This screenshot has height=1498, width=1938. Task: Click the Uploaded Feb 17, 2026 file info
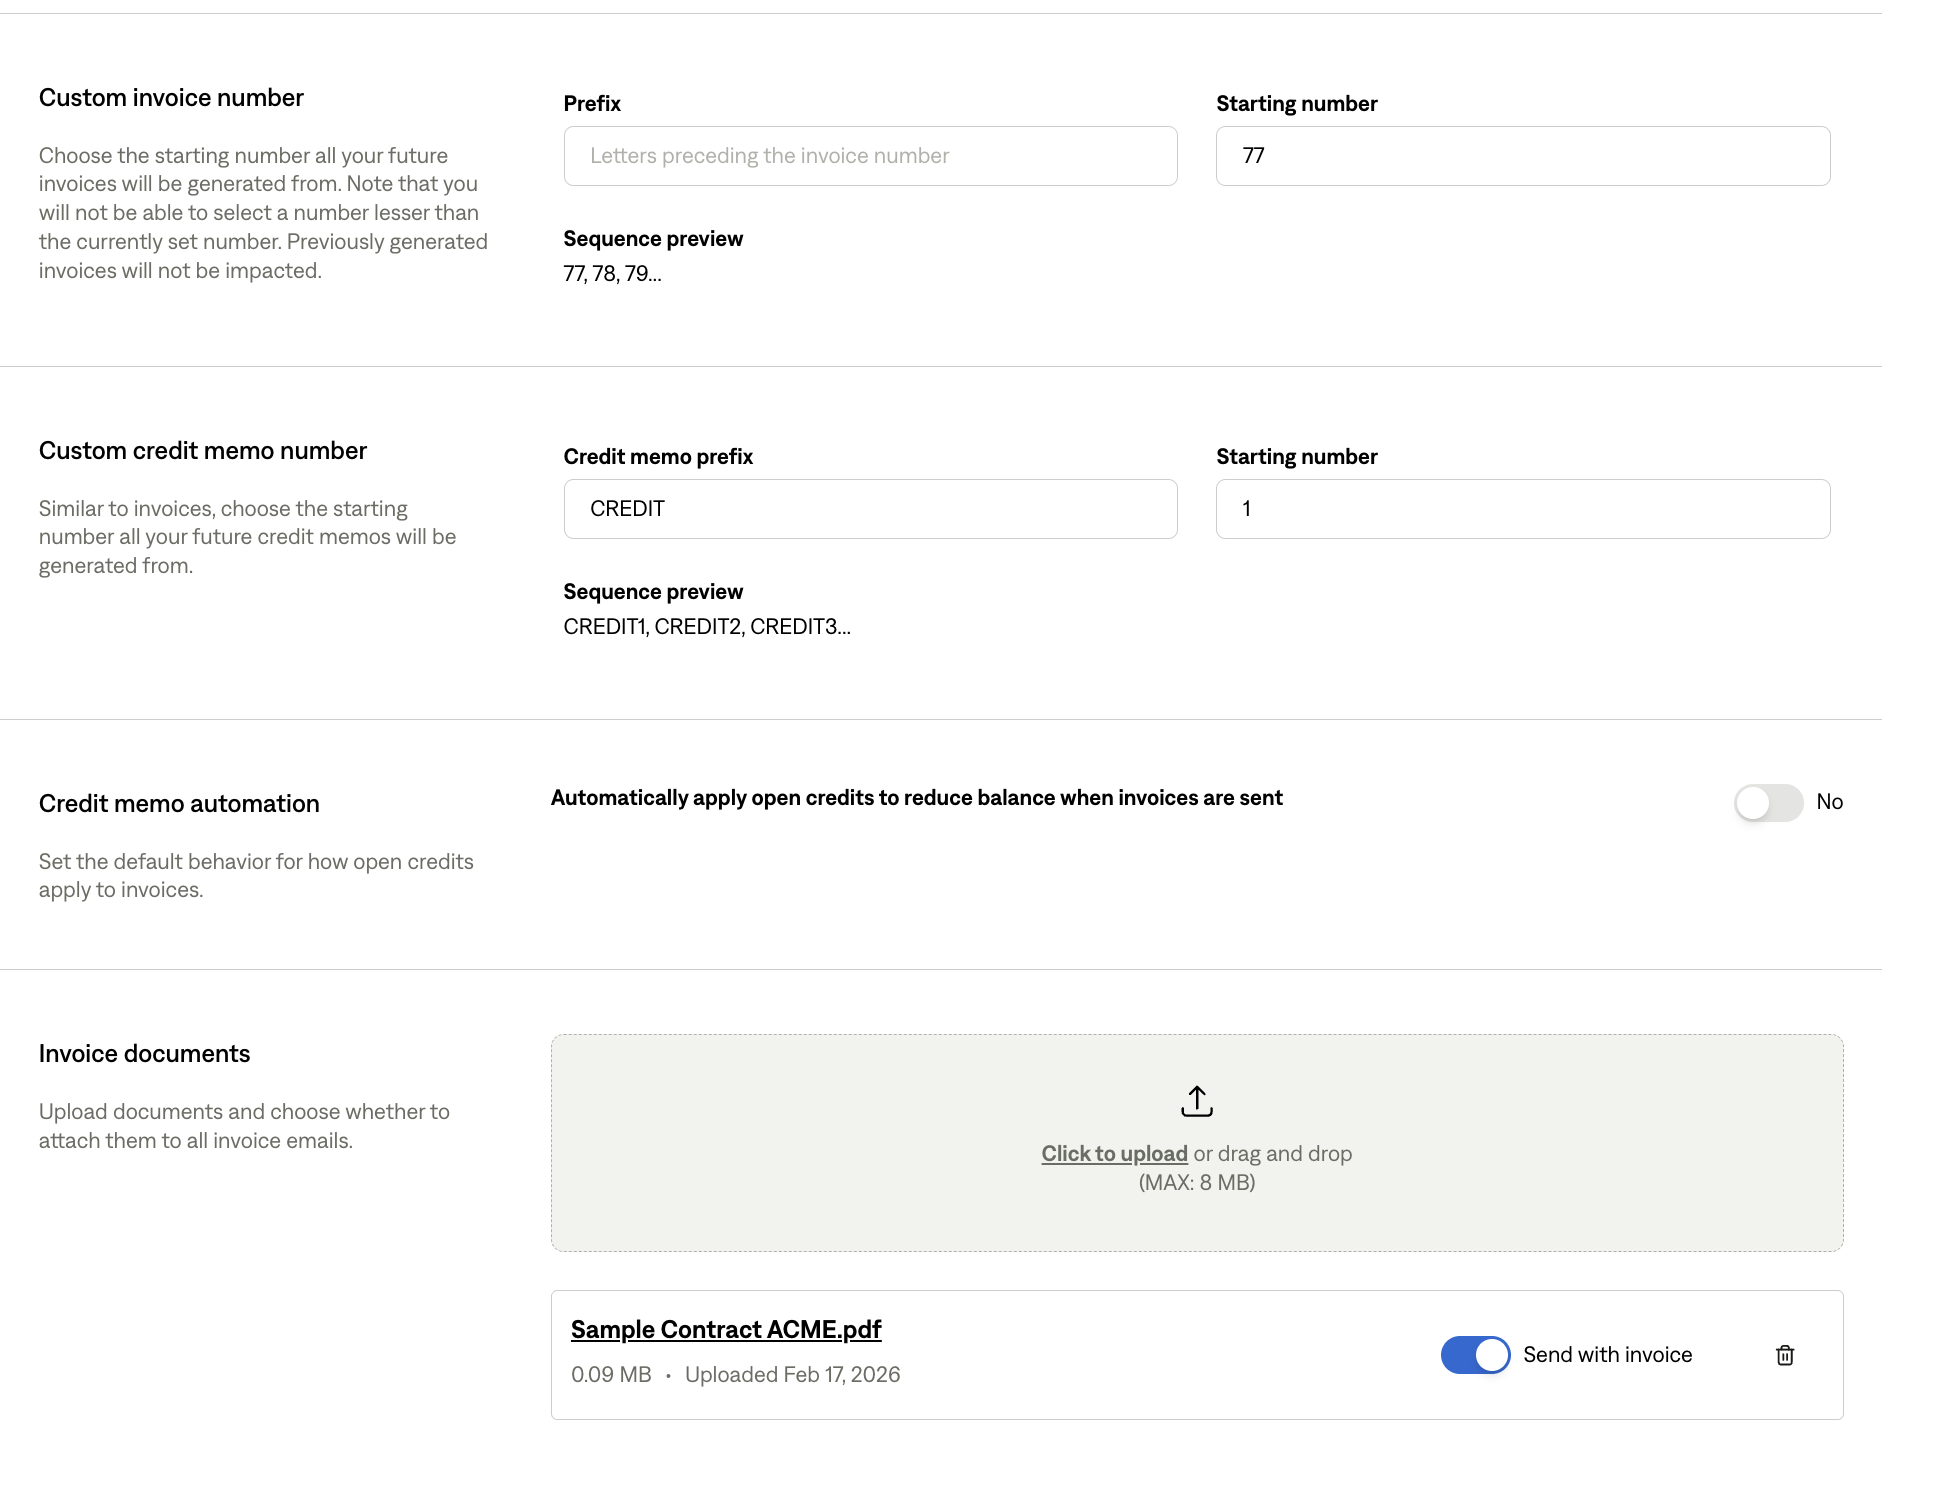[x=792, y=1375]
